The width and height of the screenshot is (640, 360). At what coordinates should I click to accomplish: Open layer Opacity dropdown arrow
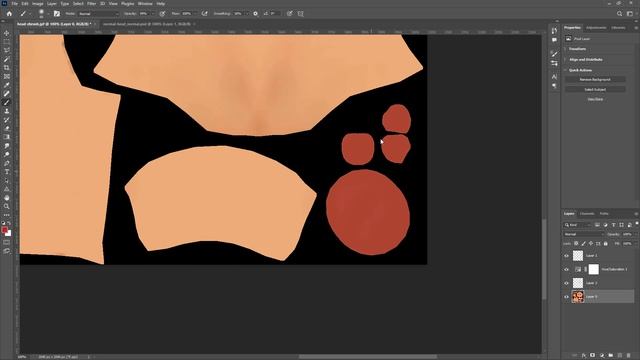click(635, 234)
